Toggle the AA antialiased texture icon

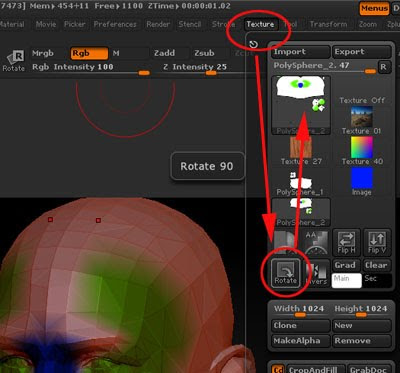click(316, 242)
